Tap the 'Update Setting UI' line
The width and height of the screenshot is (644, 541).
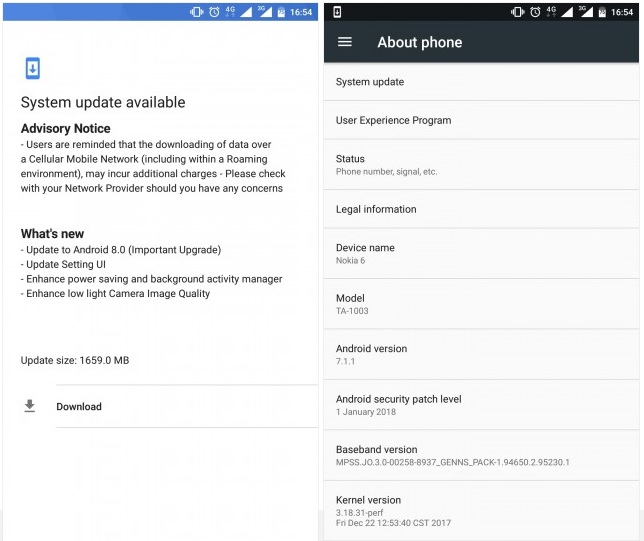[63, 264]
